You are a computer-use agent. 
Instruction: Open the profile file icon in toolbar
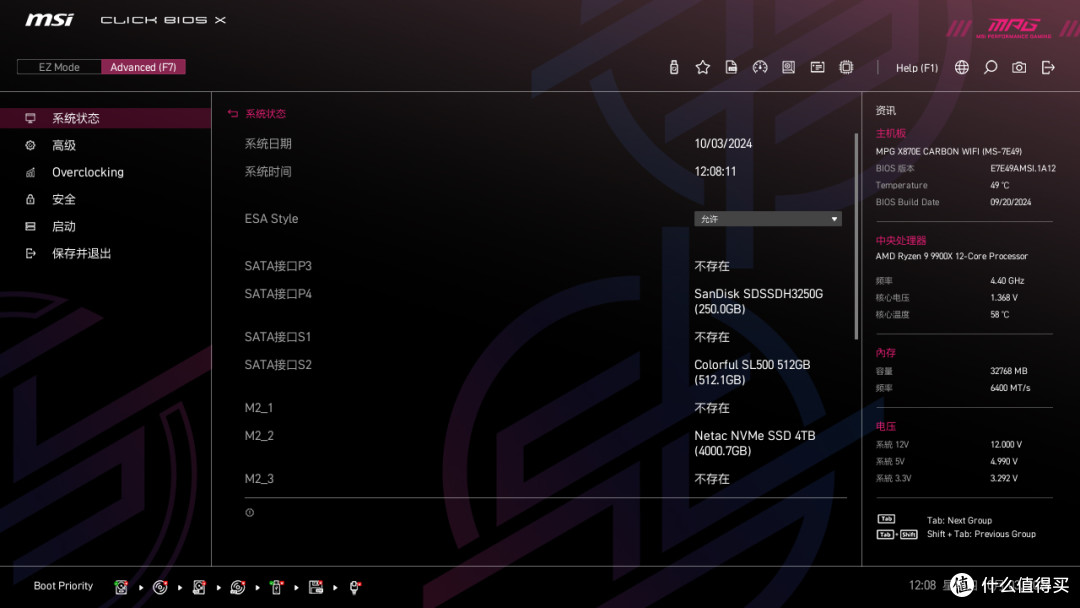pos(731,67)
